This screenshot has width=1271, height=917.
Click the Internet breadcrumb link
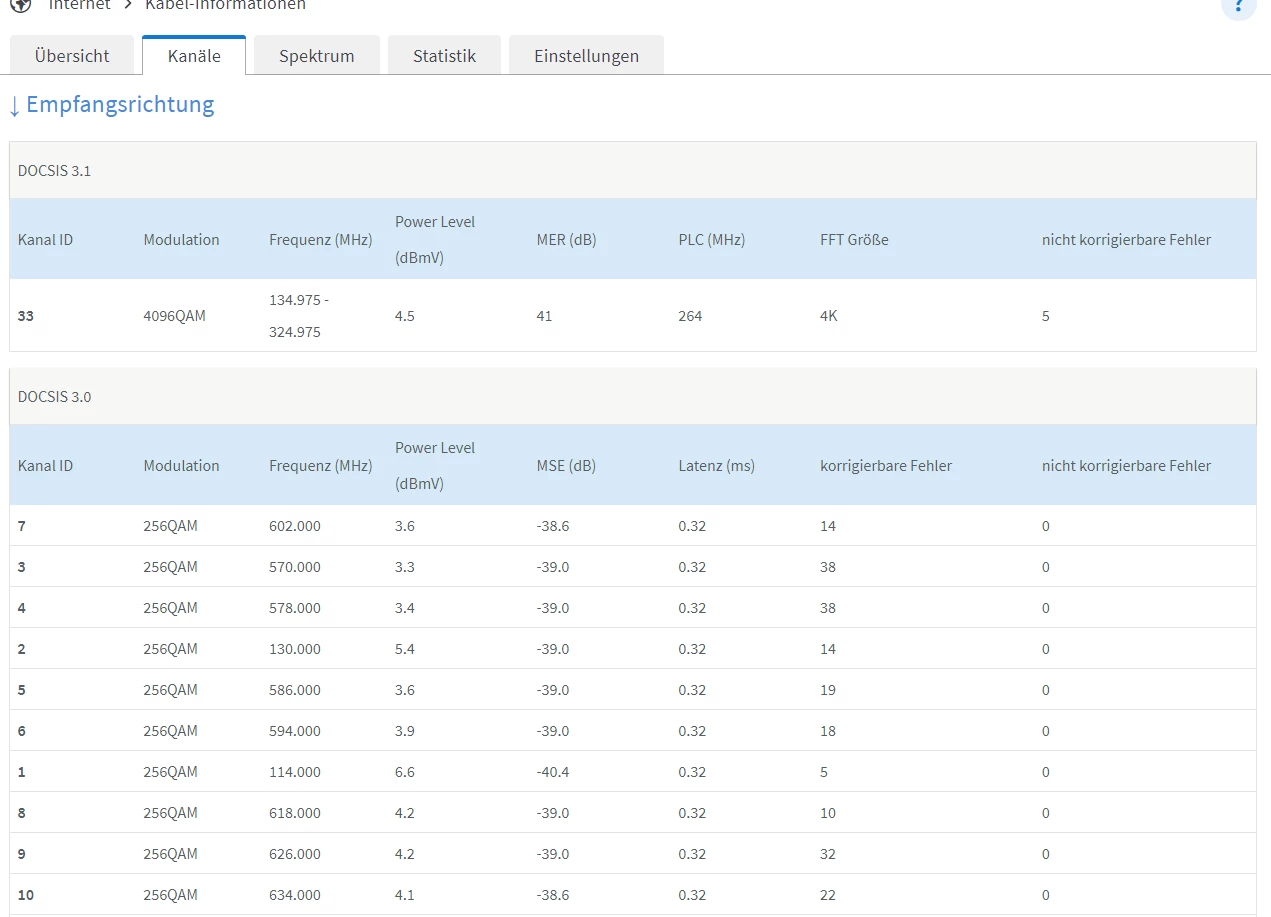tap(80, 5)
